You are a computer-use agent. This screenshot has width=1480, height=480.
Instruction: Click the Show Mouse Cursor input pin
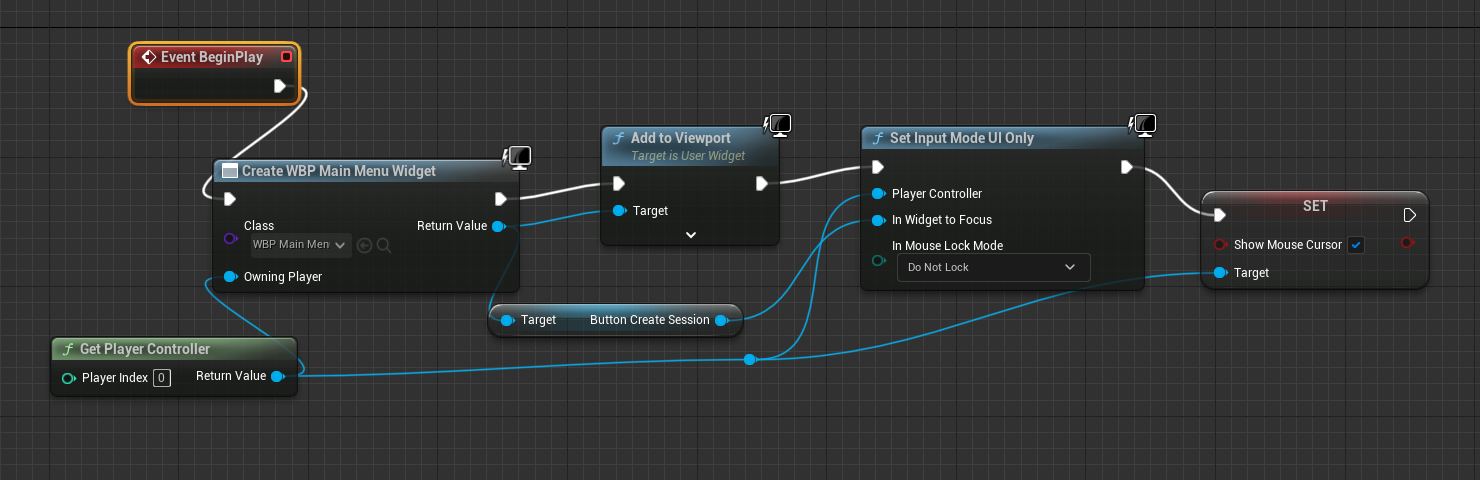click(1219, 244)
